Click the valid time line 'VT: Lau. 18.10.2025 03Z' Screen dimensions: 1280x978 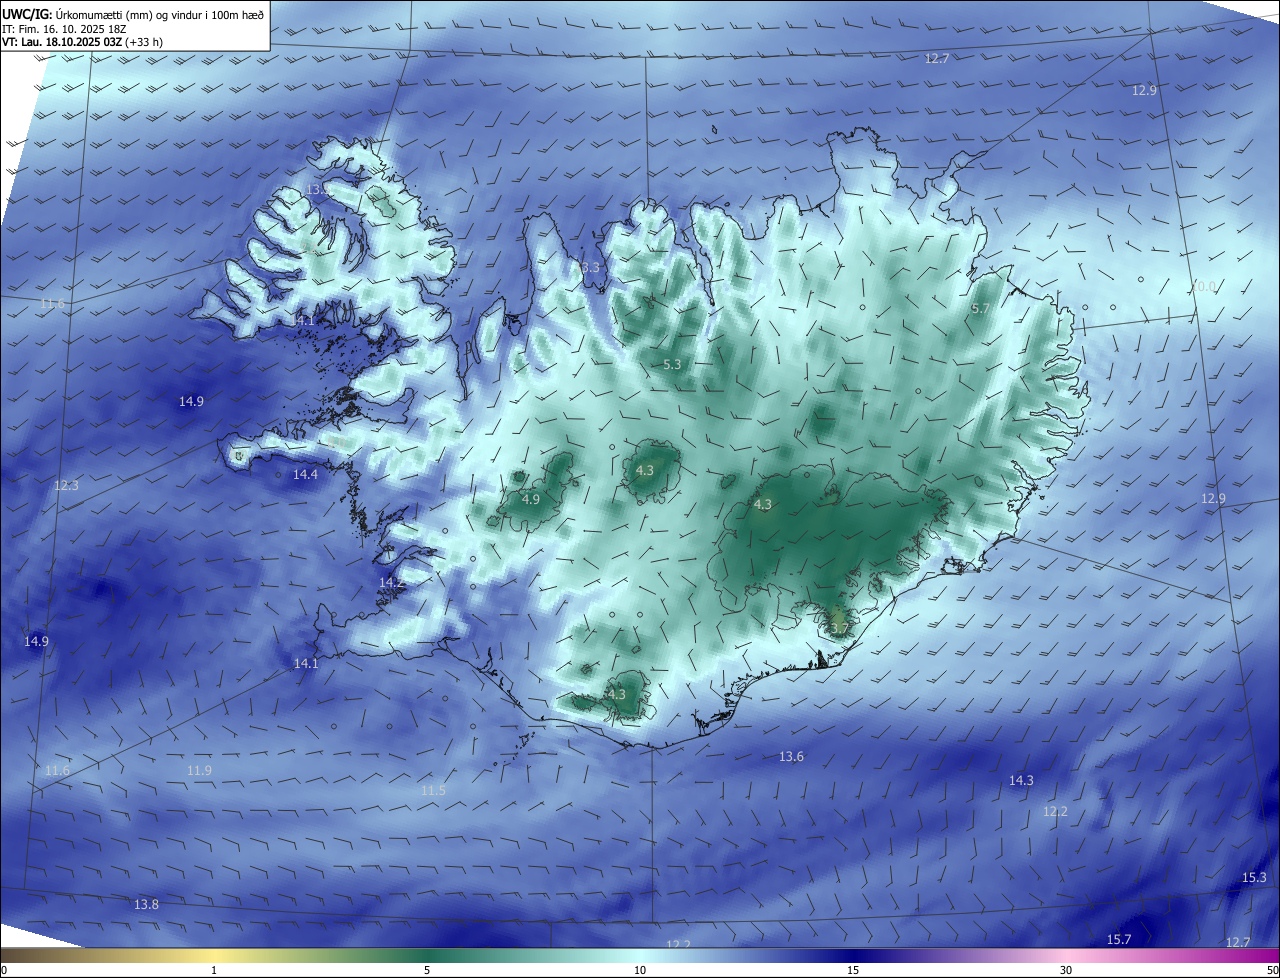[62, 43]
